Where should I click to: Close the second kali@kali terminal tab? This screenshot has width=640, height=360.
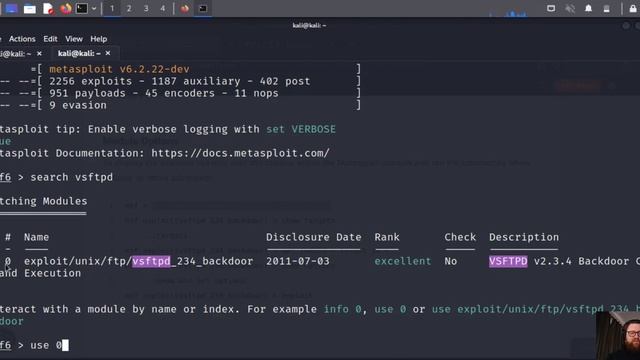[x=108, y=53]
